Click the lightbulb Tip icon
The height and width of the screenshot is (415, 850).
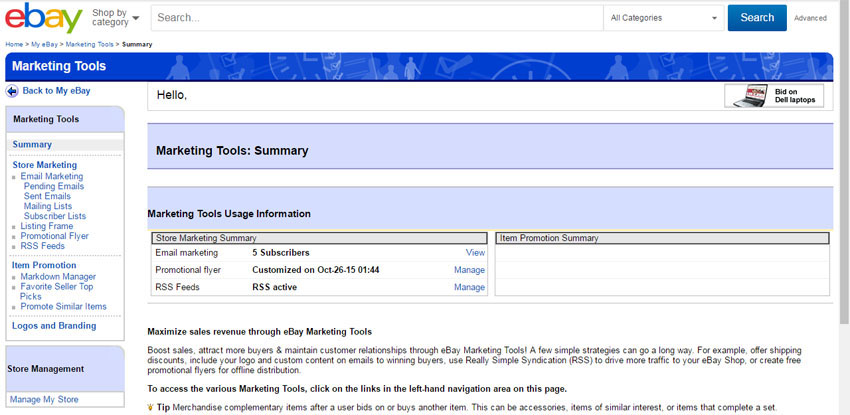(151, 407)
